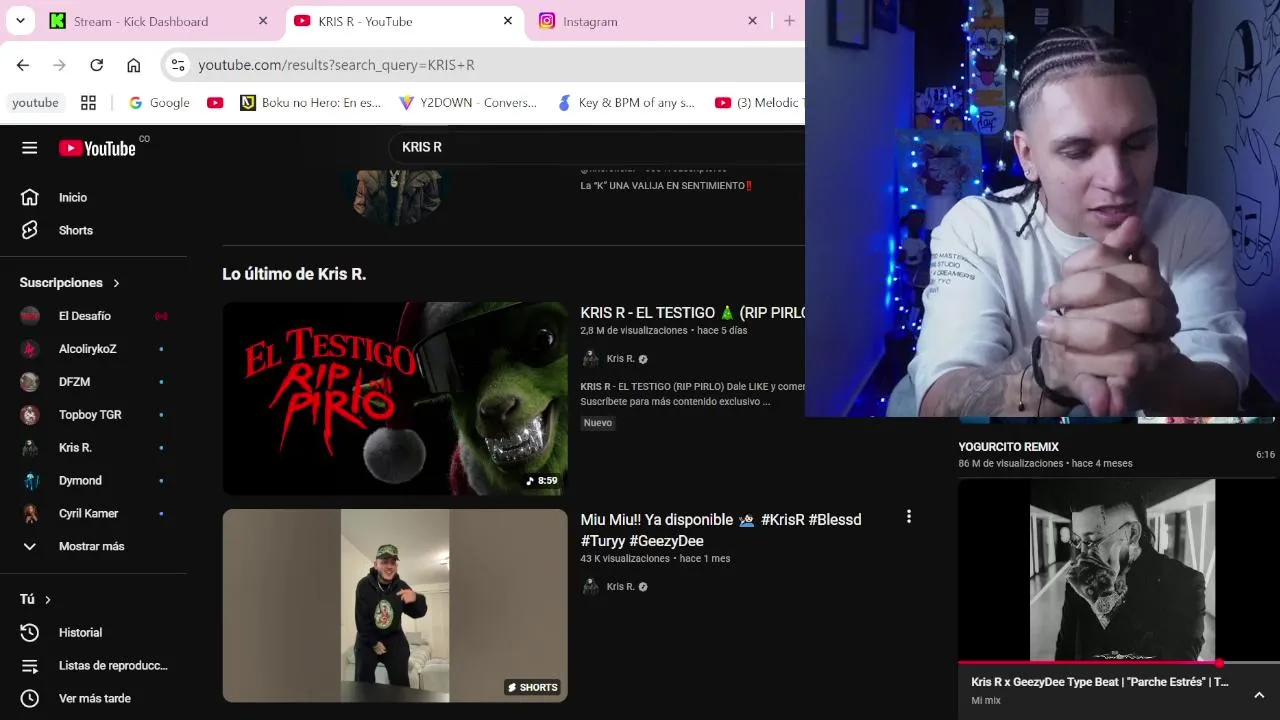
Task: Close the Instagram tab
Action: point(752,21)
